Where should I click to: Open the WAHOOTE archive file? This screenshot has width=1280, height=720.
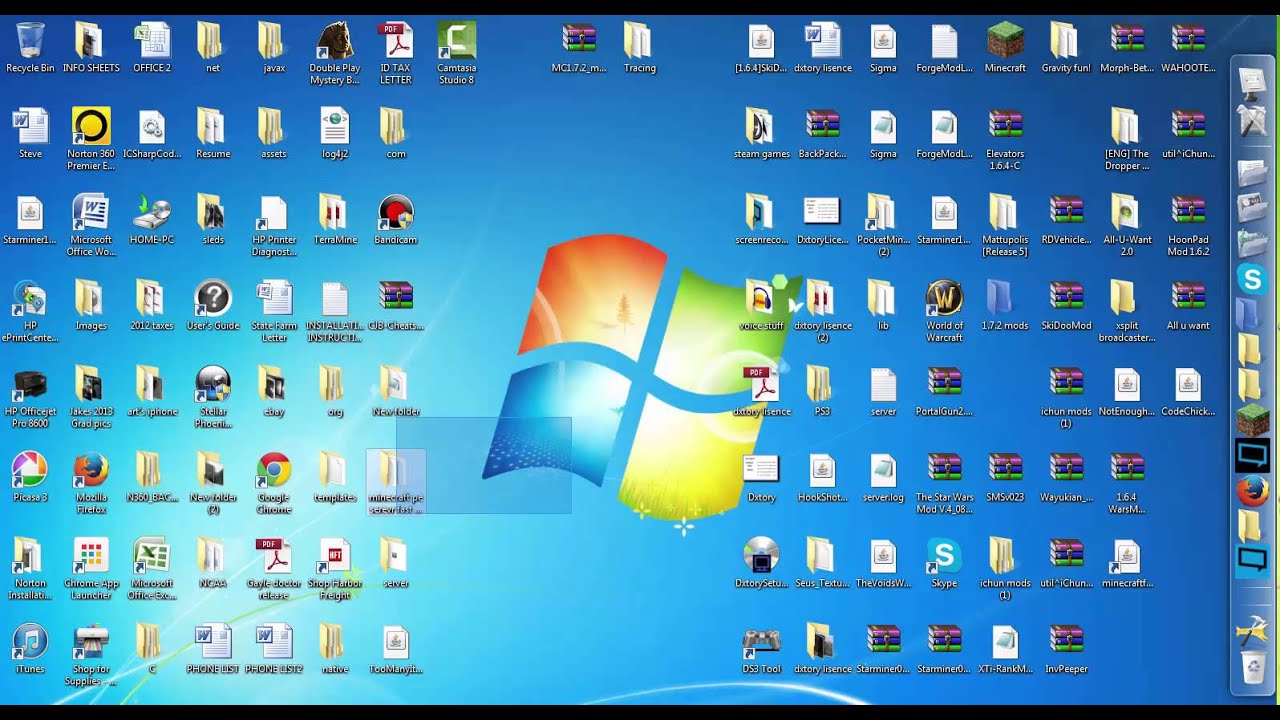[1188, 48]
